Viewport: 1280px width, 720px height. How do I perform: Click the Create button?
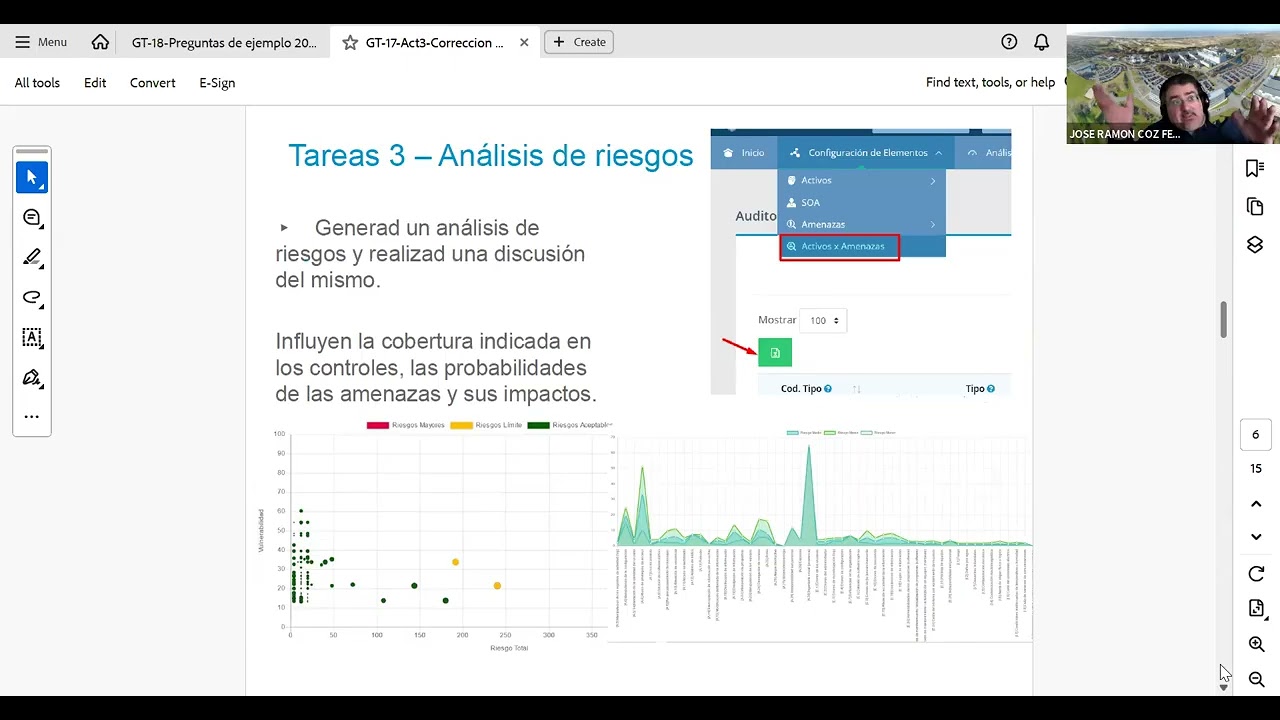[x=579, y=42]
